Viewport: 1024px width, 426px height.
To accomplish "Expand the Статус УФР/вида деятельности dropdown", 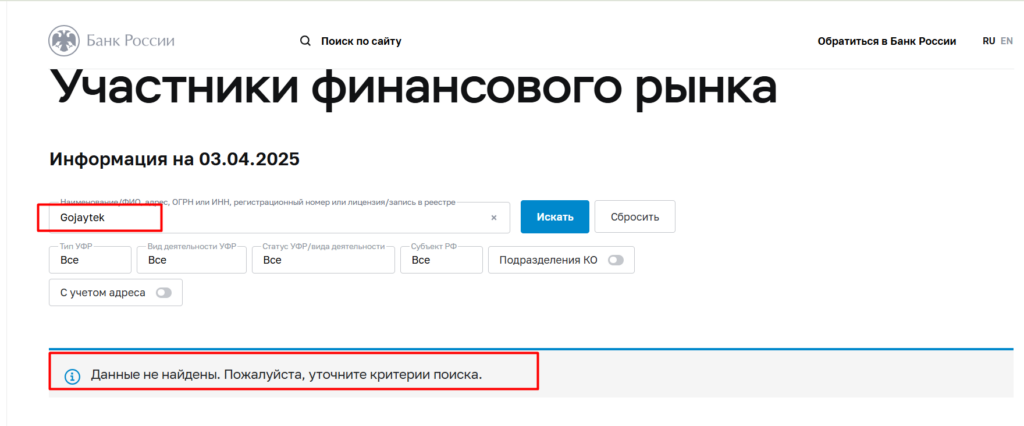I will point(323,259).
